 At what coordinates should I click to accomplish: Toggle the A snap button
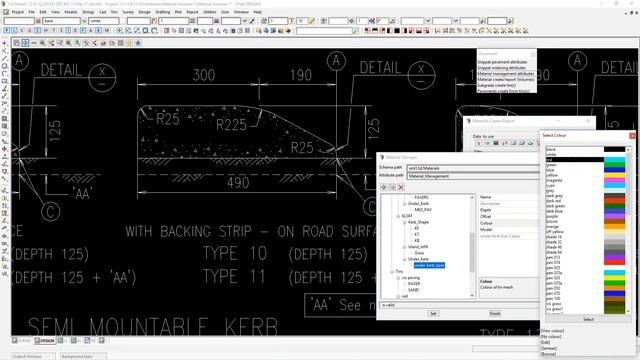tap(91, 31)
